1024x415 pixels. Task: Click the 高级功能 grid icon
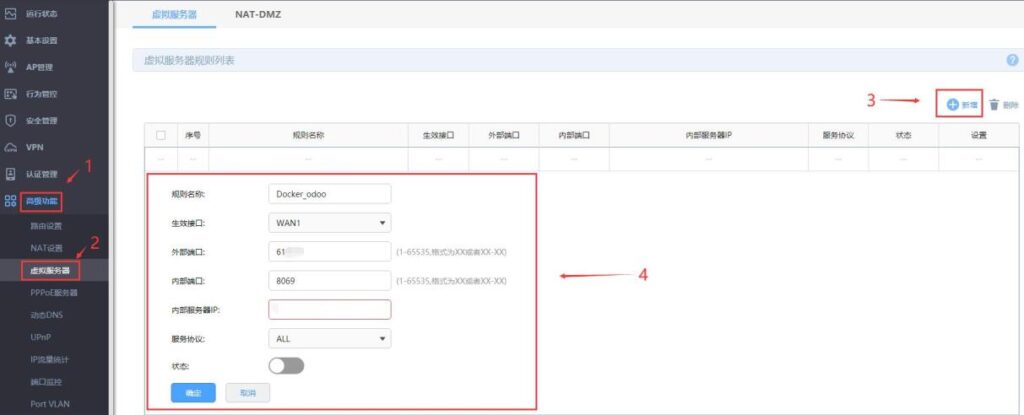(10, 201)
